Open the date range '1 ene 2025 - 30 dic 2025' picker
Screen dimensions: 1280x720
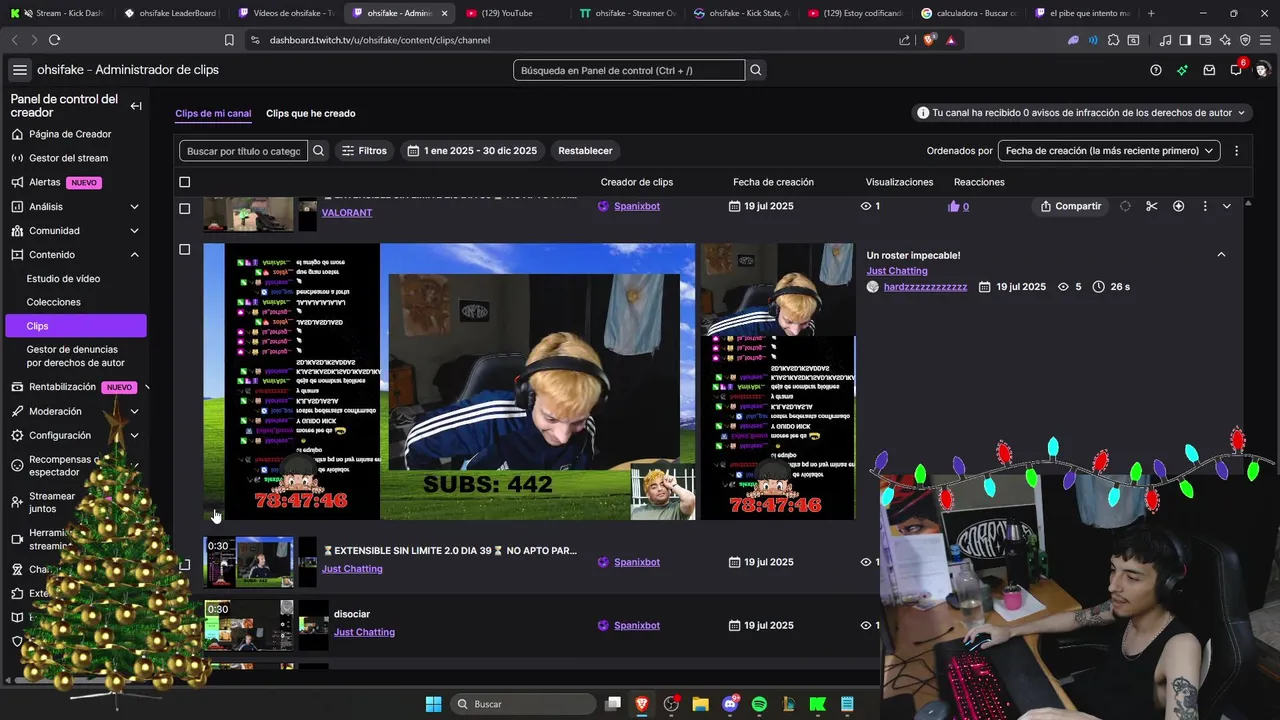[x=474, y=151]
